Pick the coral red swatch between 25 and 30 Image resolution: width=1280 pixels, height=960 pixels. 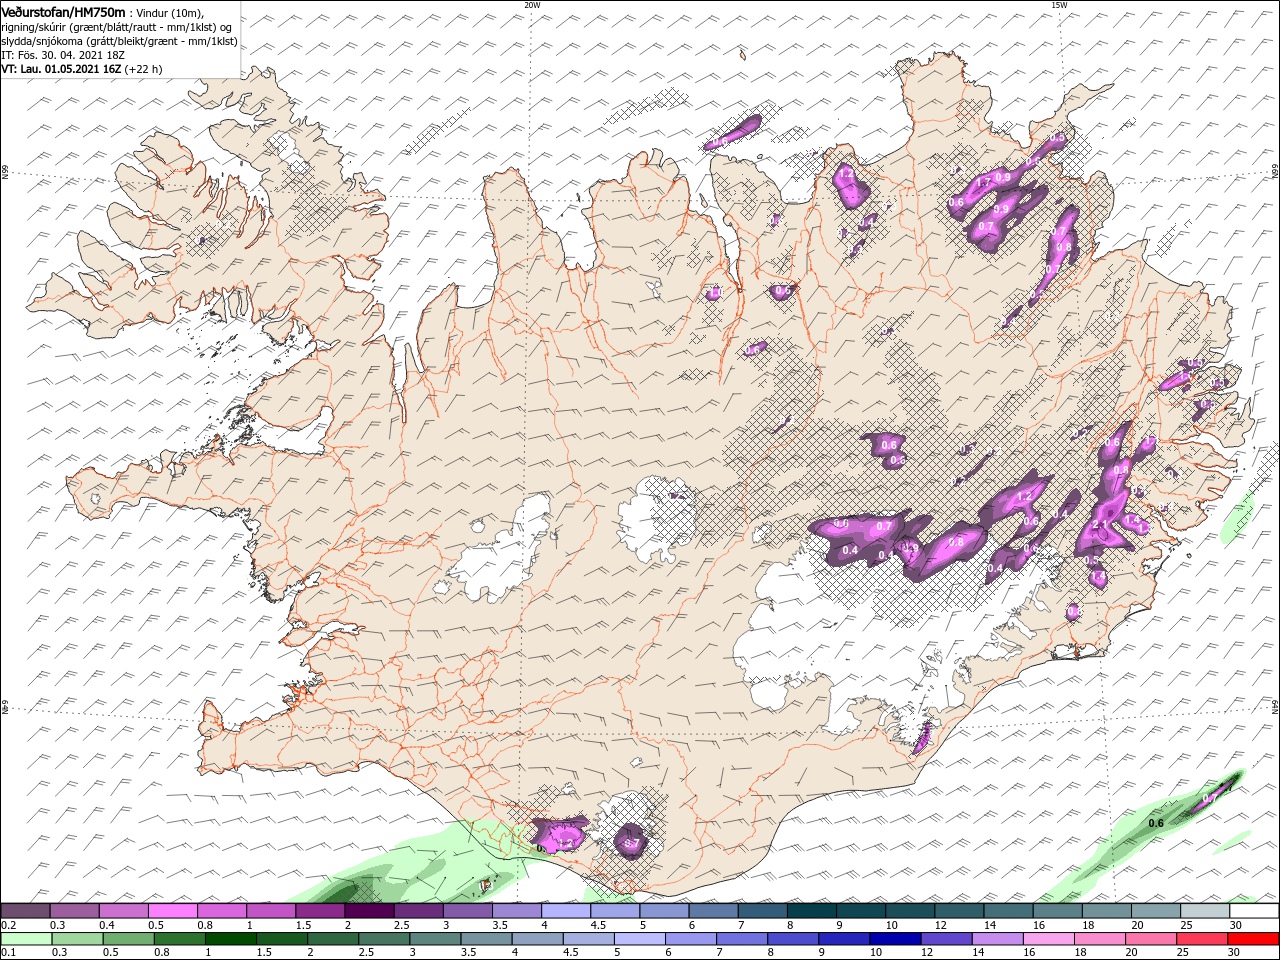pyautogui.click(x=1201, y=939)
